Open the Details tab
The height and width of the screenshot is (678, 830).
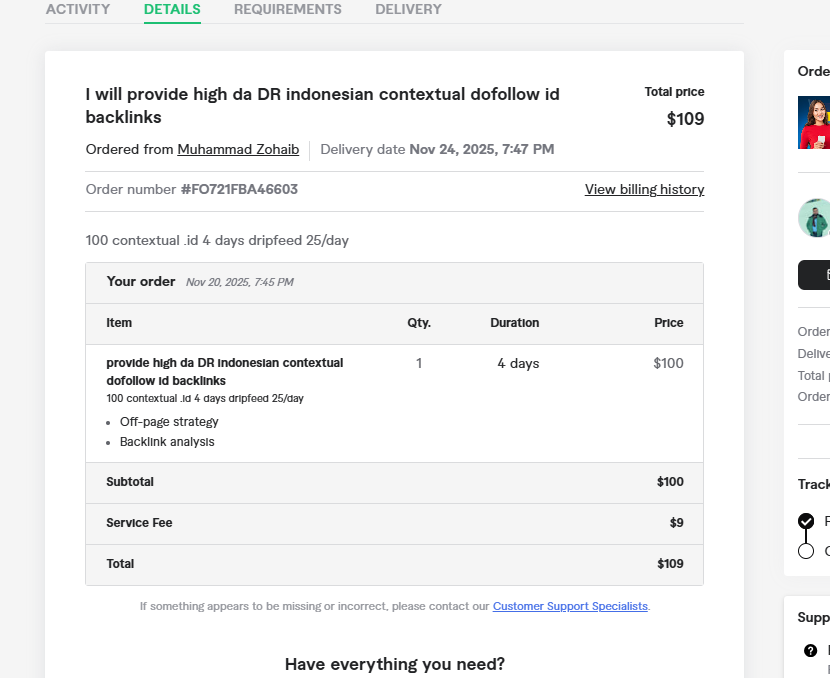172,10
